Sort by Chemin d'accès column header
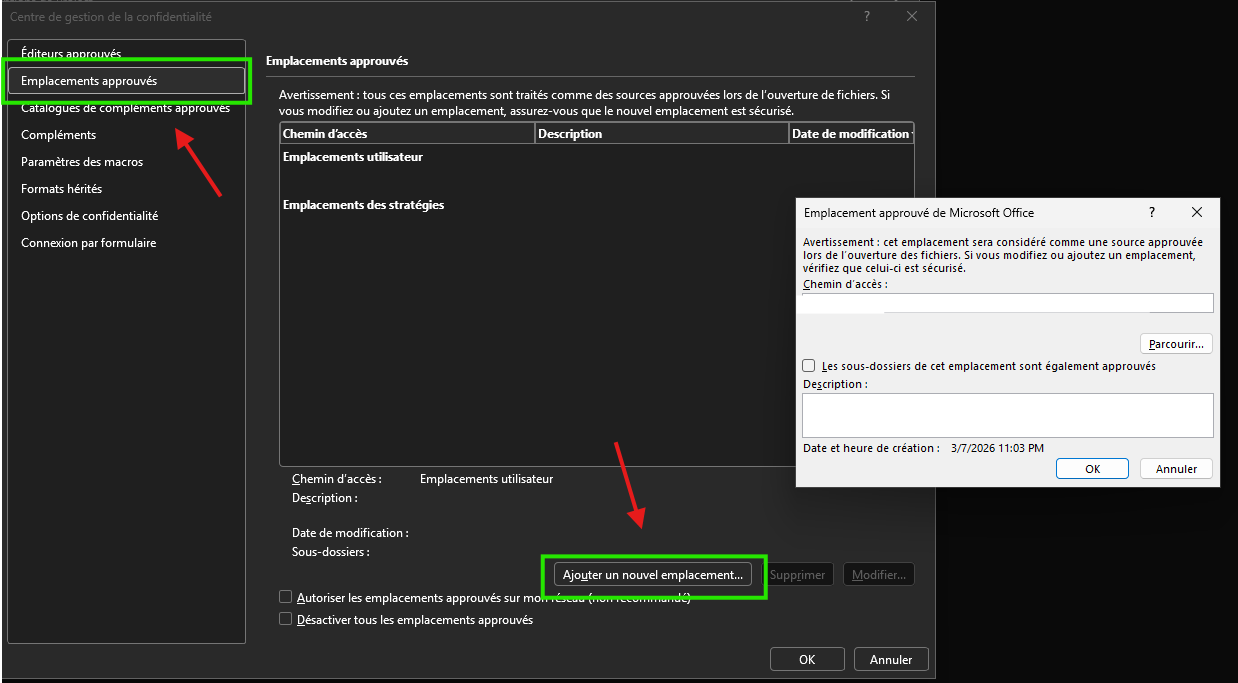 tap(407, 134)
